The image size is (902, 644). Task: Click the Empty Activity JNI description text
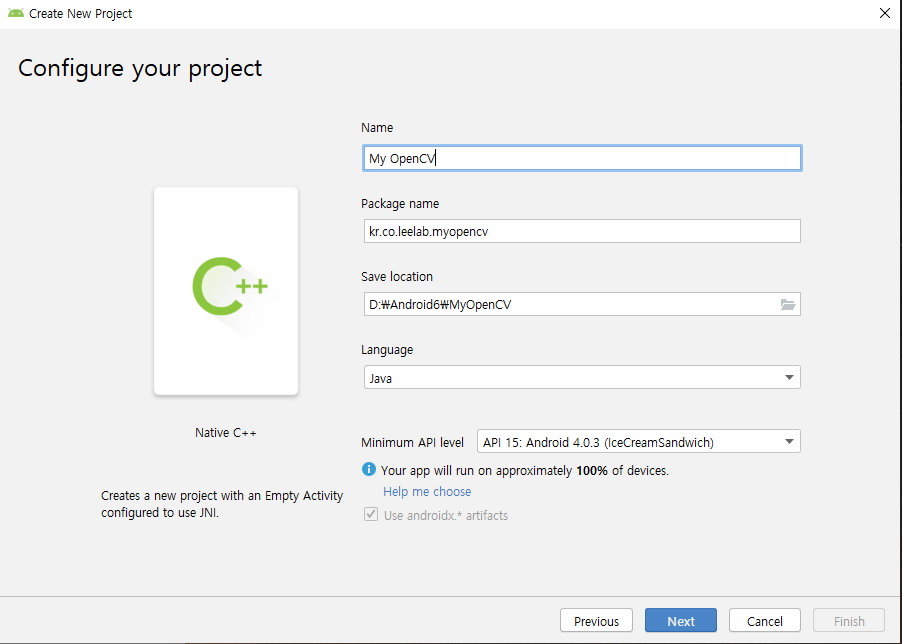coord(222,504)
